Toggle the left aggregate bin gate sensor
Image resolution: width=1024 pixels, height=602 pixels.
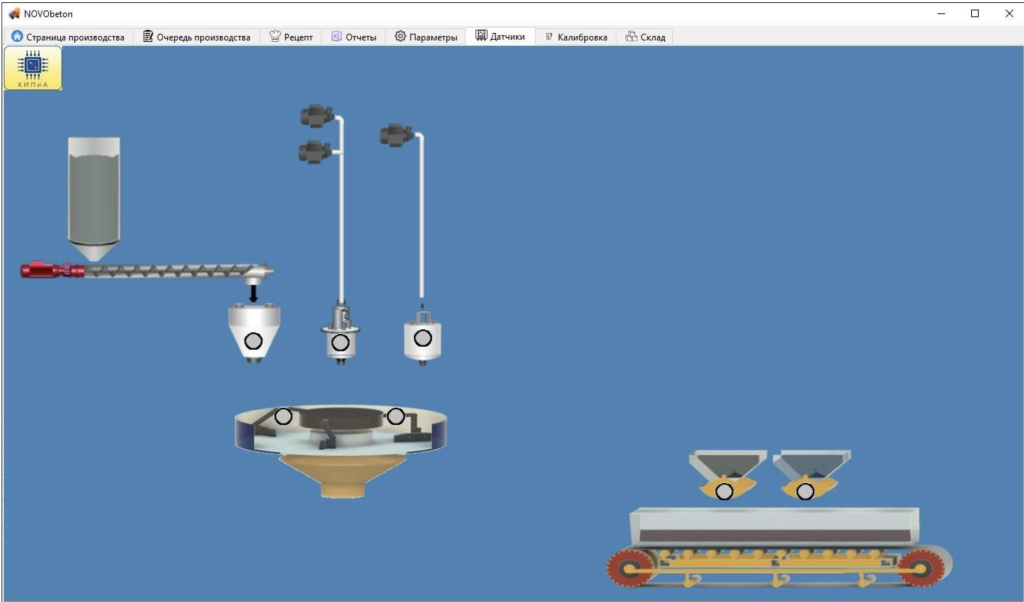point(724,491)
